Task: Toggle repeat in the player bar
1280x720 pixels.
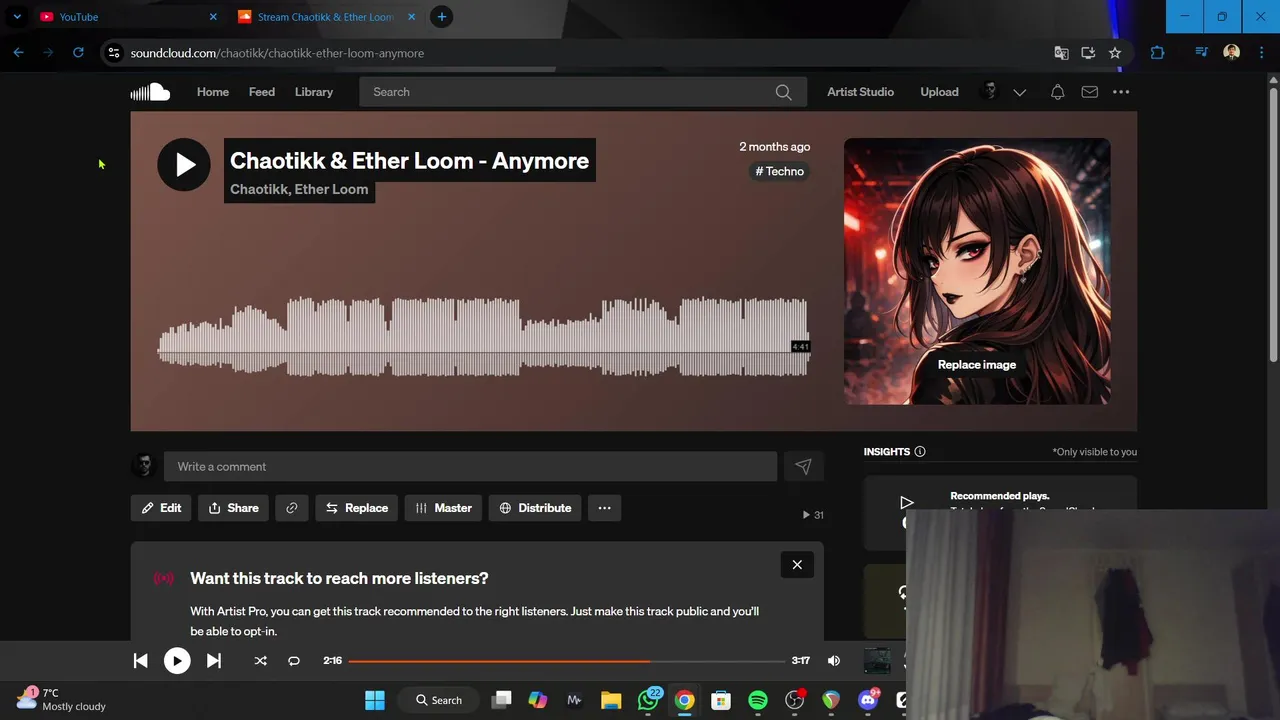Action: (294, 660)
